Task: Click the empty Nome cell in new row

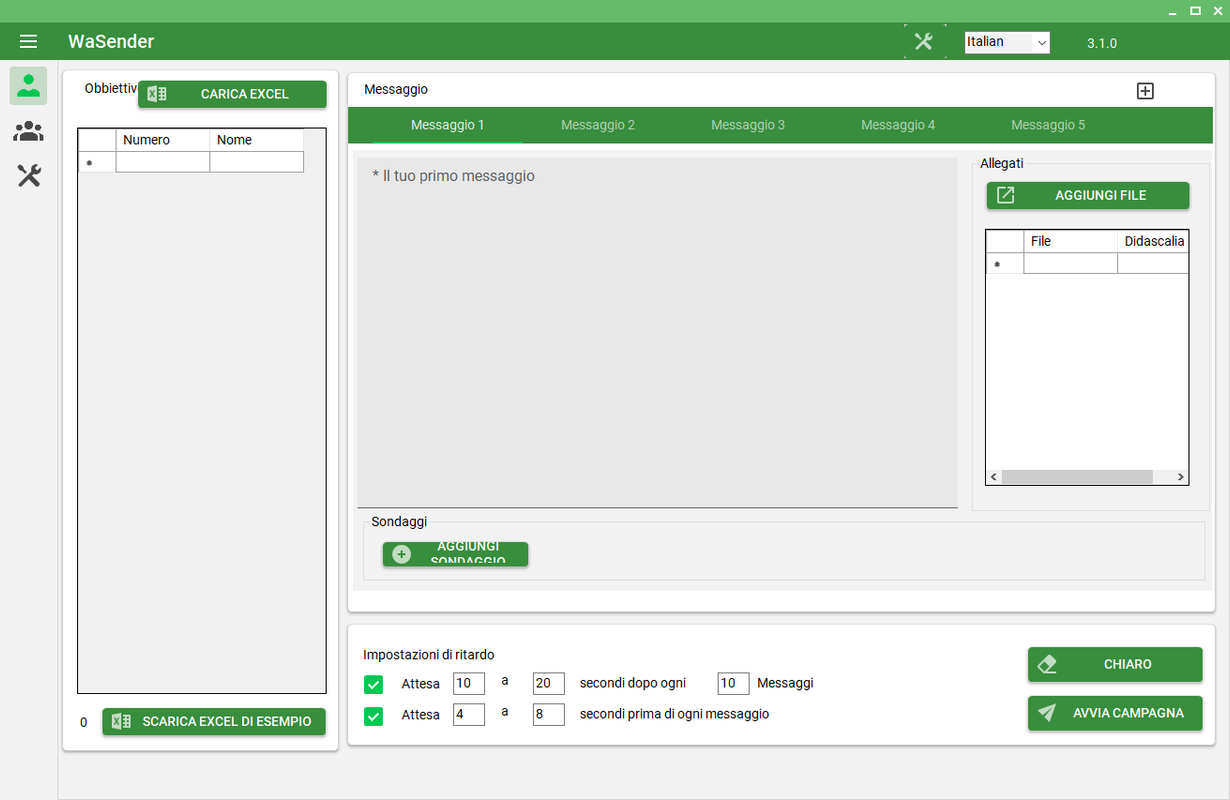Action: [x=257, y=162]
